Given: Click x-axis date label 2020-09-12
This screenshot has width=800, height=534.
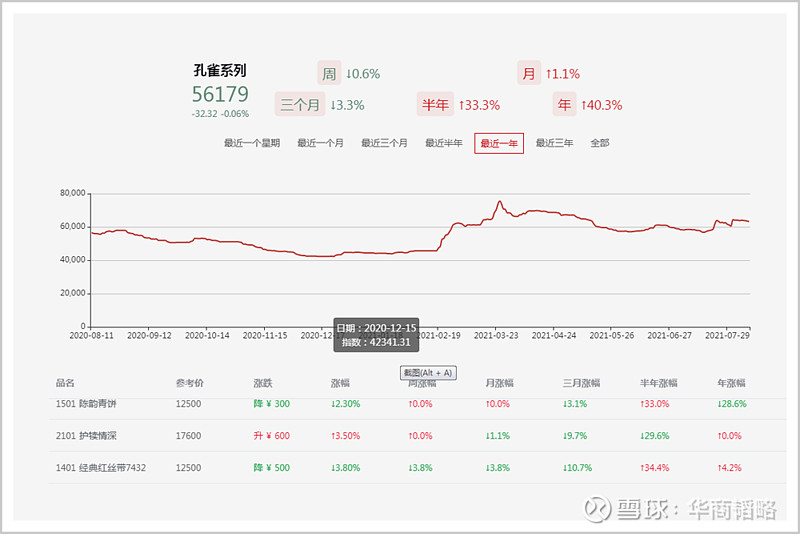Looking at the screenshot, I should [x=149, y=336].
